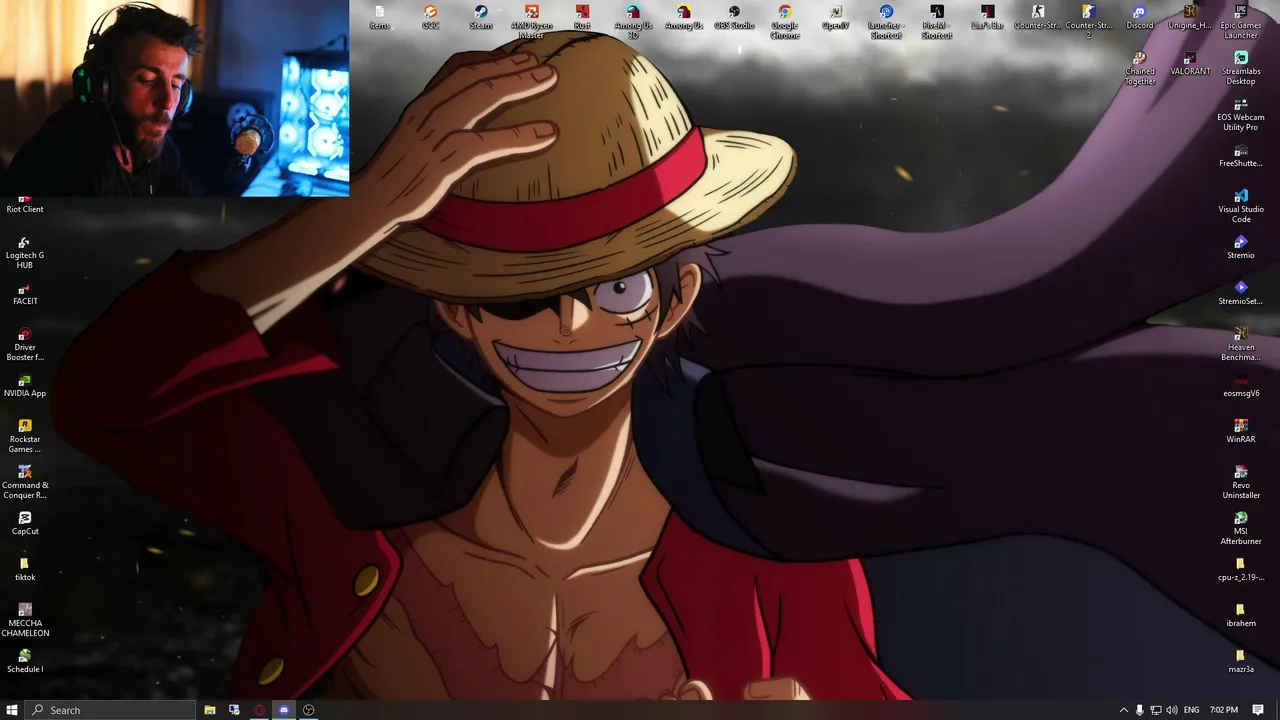Open the Steam desktop shortcut
Image resolution: width=1280 pixels, height=720 pixels.
[481, 17]
